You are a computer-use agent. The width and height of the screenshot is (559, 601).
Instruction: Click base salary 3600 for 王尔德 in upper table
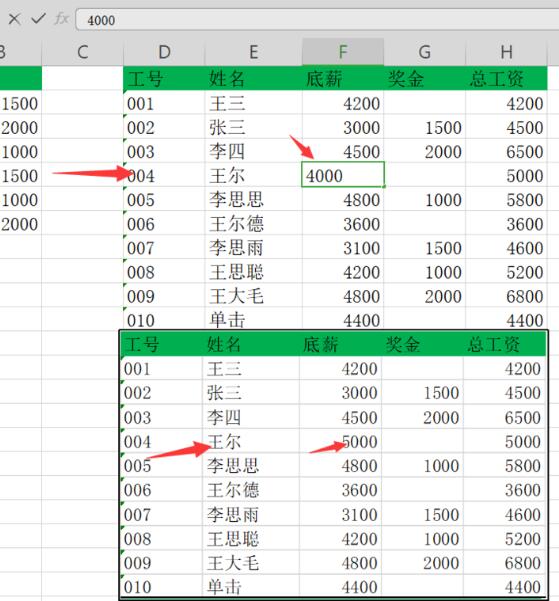[x=343, y=223]
